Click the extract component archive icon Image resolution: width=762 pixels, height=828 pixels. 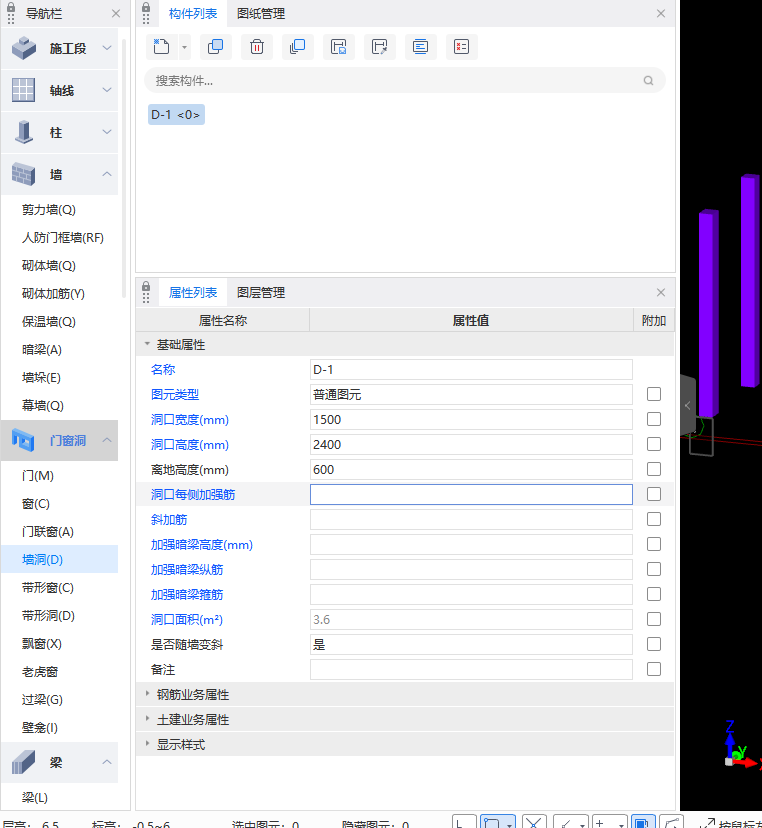pyautogui.click(x=380, y=47)
